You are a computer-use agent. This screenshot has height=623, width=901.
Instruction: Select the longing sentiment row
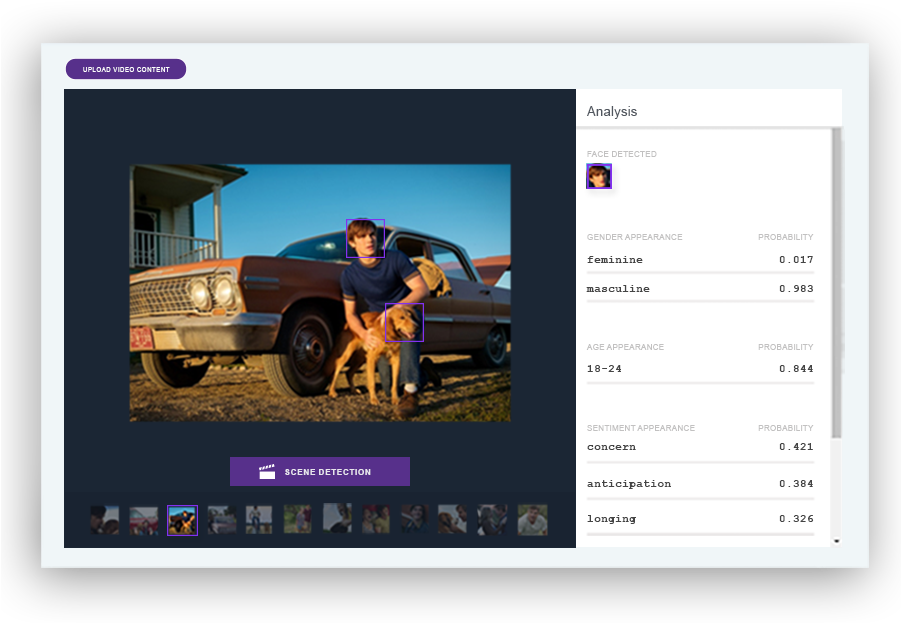(700, 518)
